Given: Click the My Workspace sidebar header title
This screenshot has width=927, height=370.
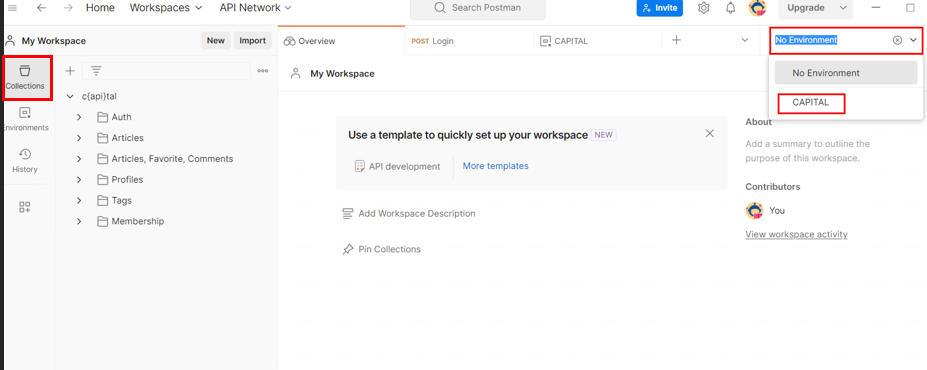Looking at the screenshot, I should coord(54,41).
